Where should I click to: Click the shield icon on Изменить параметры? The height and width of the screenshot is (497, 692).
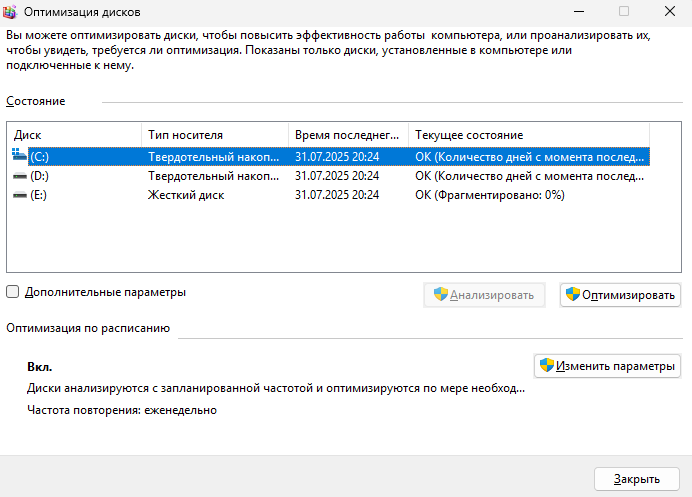(546, 365)
